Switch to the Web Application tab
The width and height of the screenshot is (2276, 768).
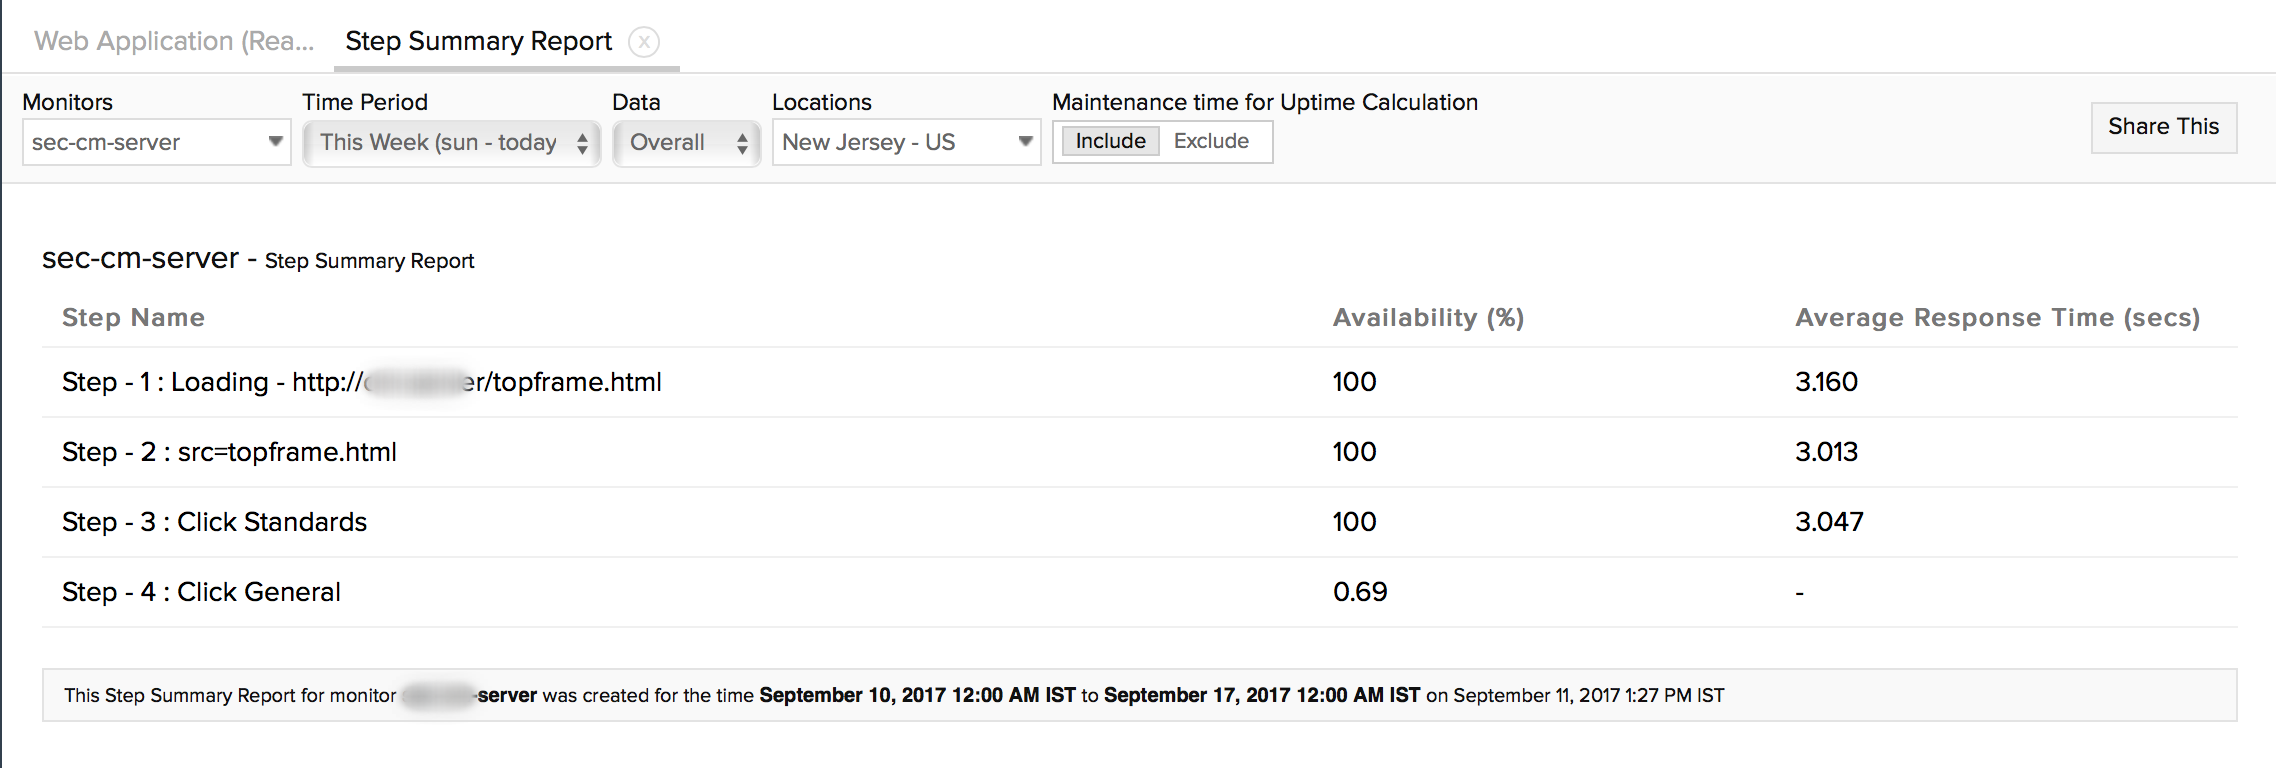coord(174,41)
